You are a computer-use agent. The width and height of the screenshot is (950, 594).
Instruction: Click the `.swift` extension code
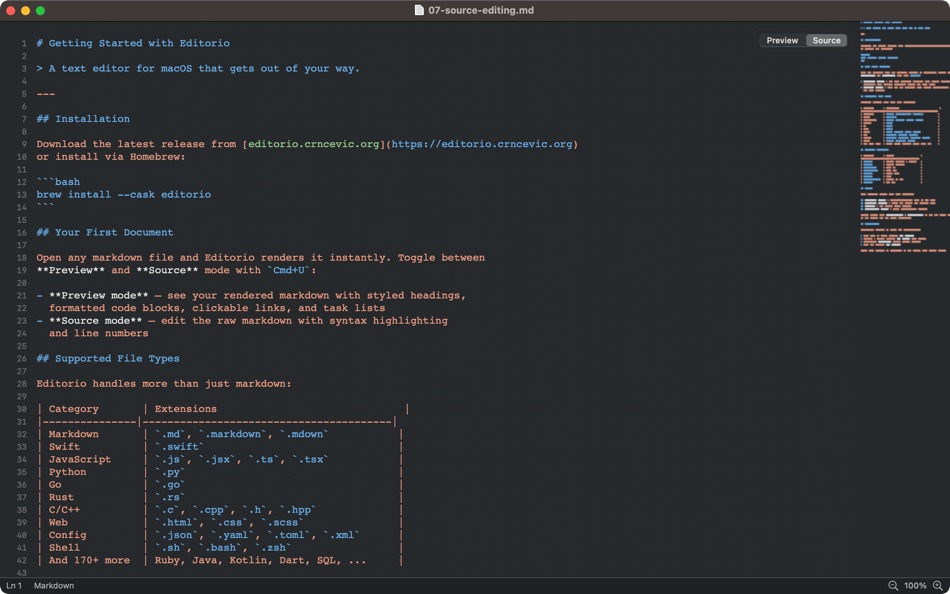click(179, 447)
